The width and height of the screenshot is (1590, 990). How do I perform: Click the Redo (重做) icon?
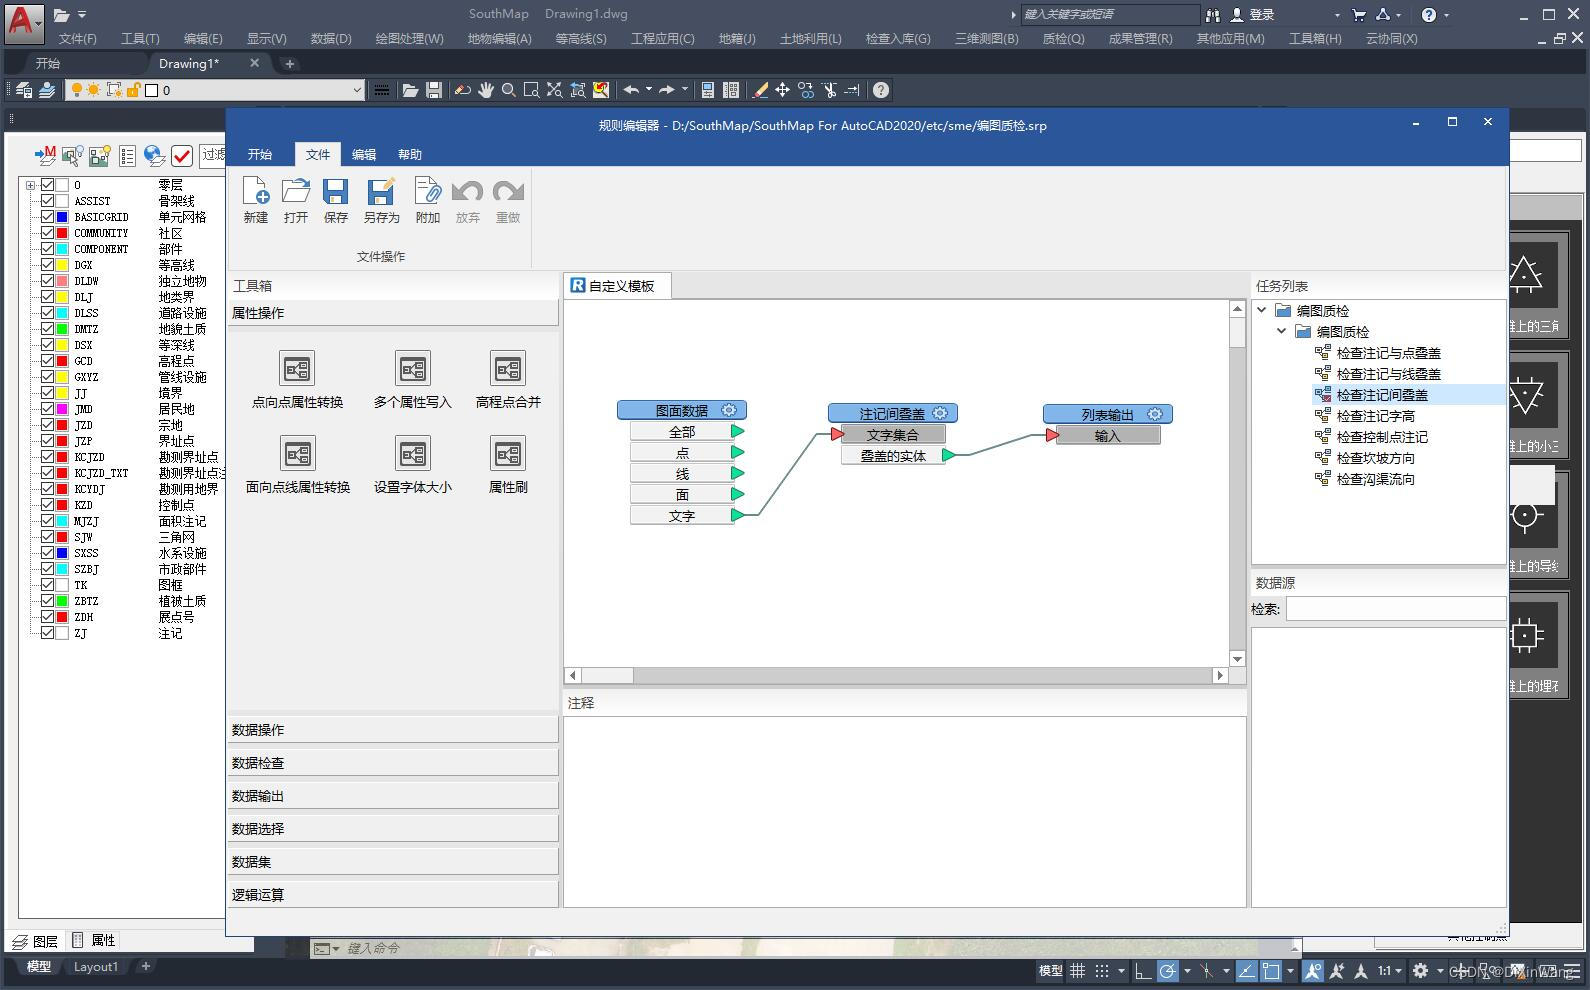click(x=508, y=192)
